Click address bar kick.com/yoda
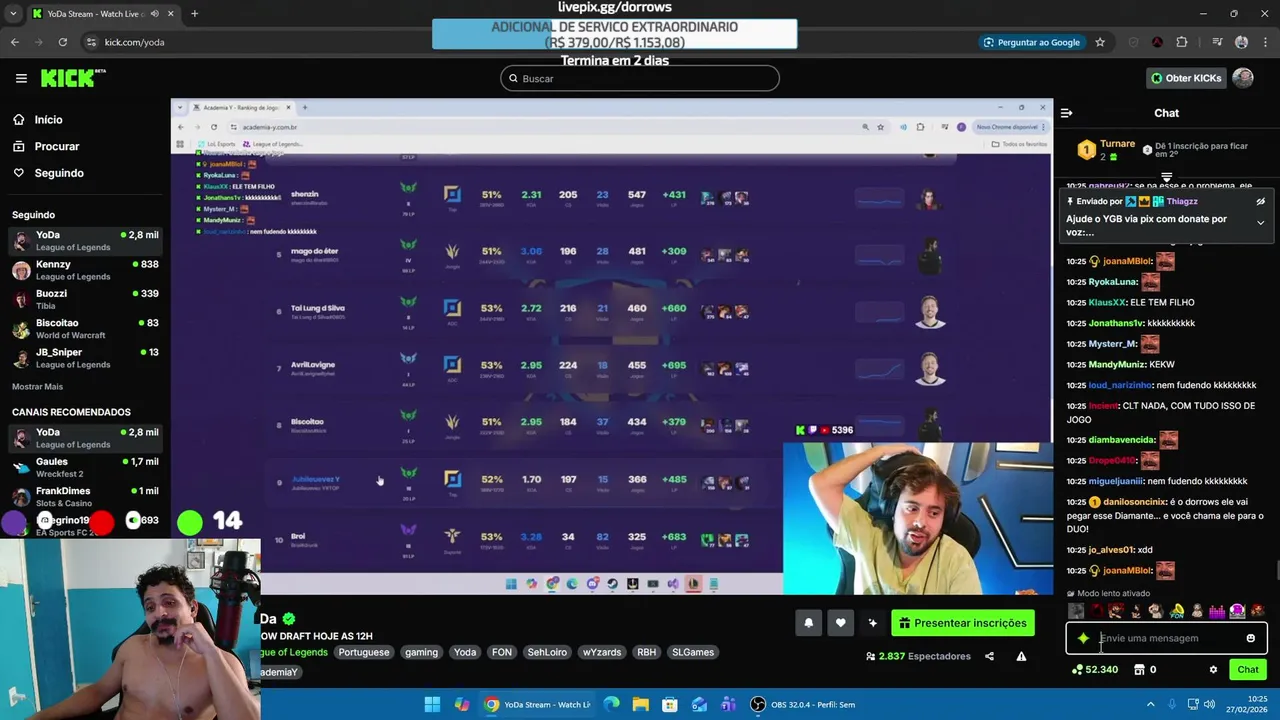This screenshot has width=1280, height=720. click(x=134, y=42)
